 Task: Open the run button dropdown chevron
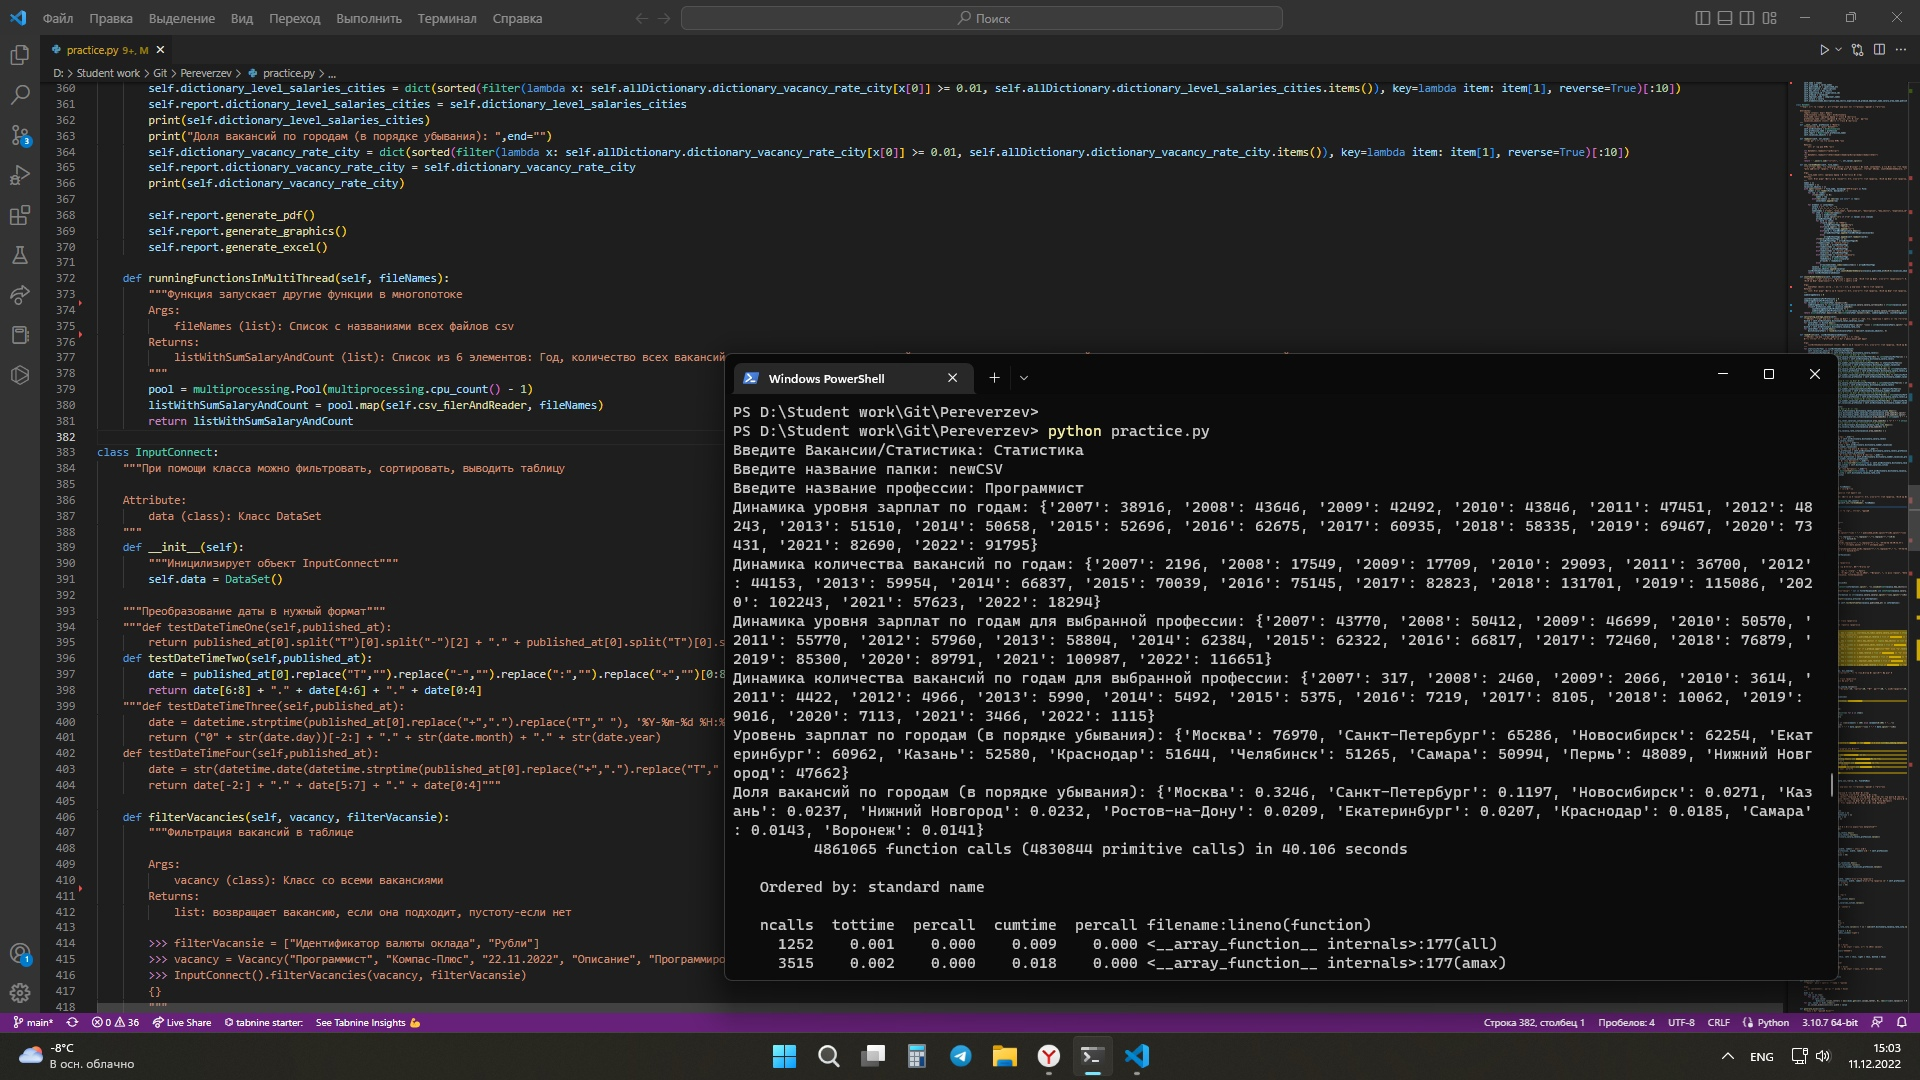coord(1837,49)
